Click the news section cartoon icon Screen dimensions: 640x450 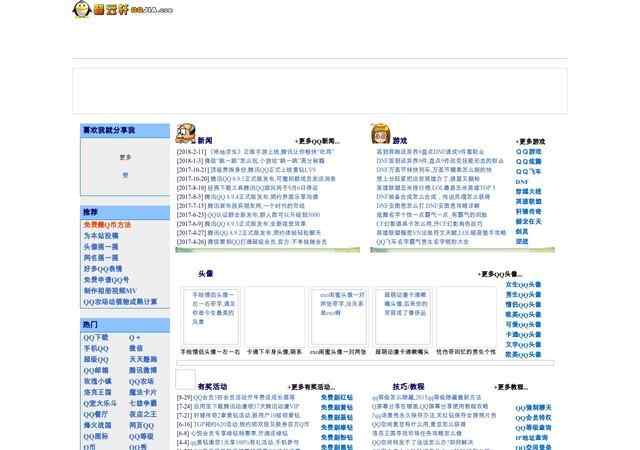[185, 134]
